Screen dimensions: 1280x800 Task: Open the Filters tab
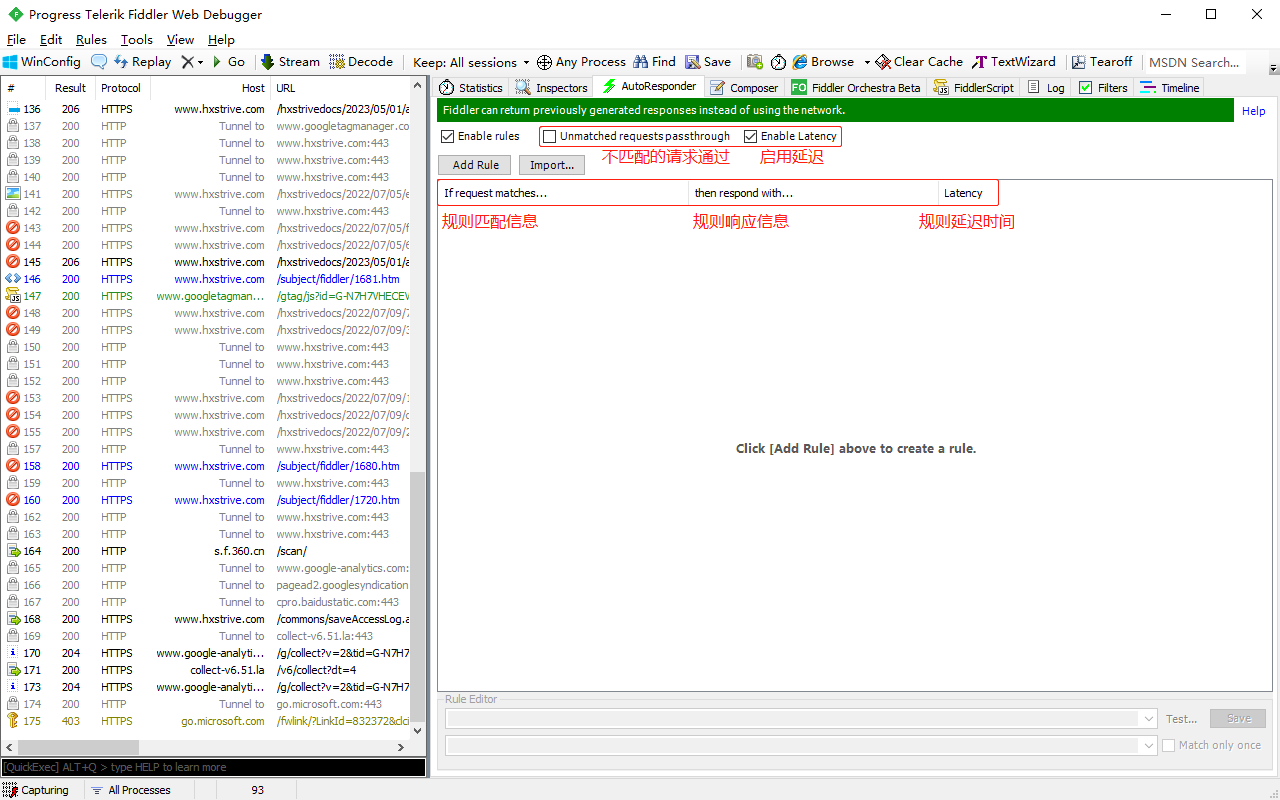coord(1103,88)
